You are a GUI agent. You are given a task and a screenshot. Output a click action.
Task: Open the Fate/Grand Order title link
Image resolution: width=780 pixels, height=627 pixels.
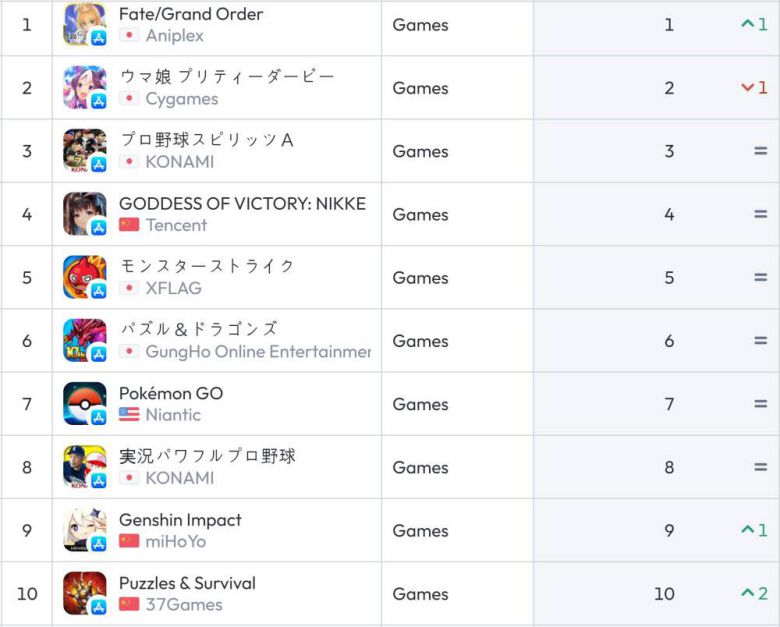pyautogui.click(x=191, y=14)
